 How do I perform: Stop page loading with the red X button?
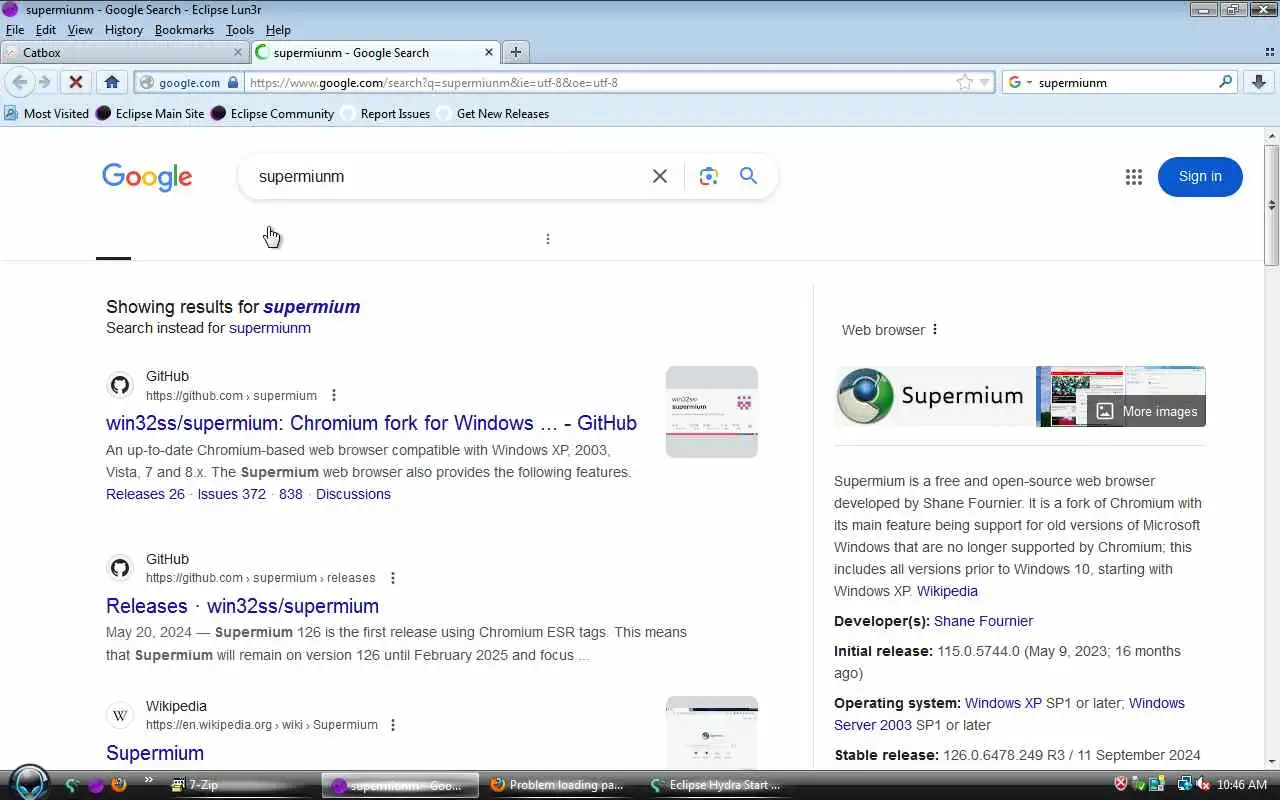click(x=75, y=82)
